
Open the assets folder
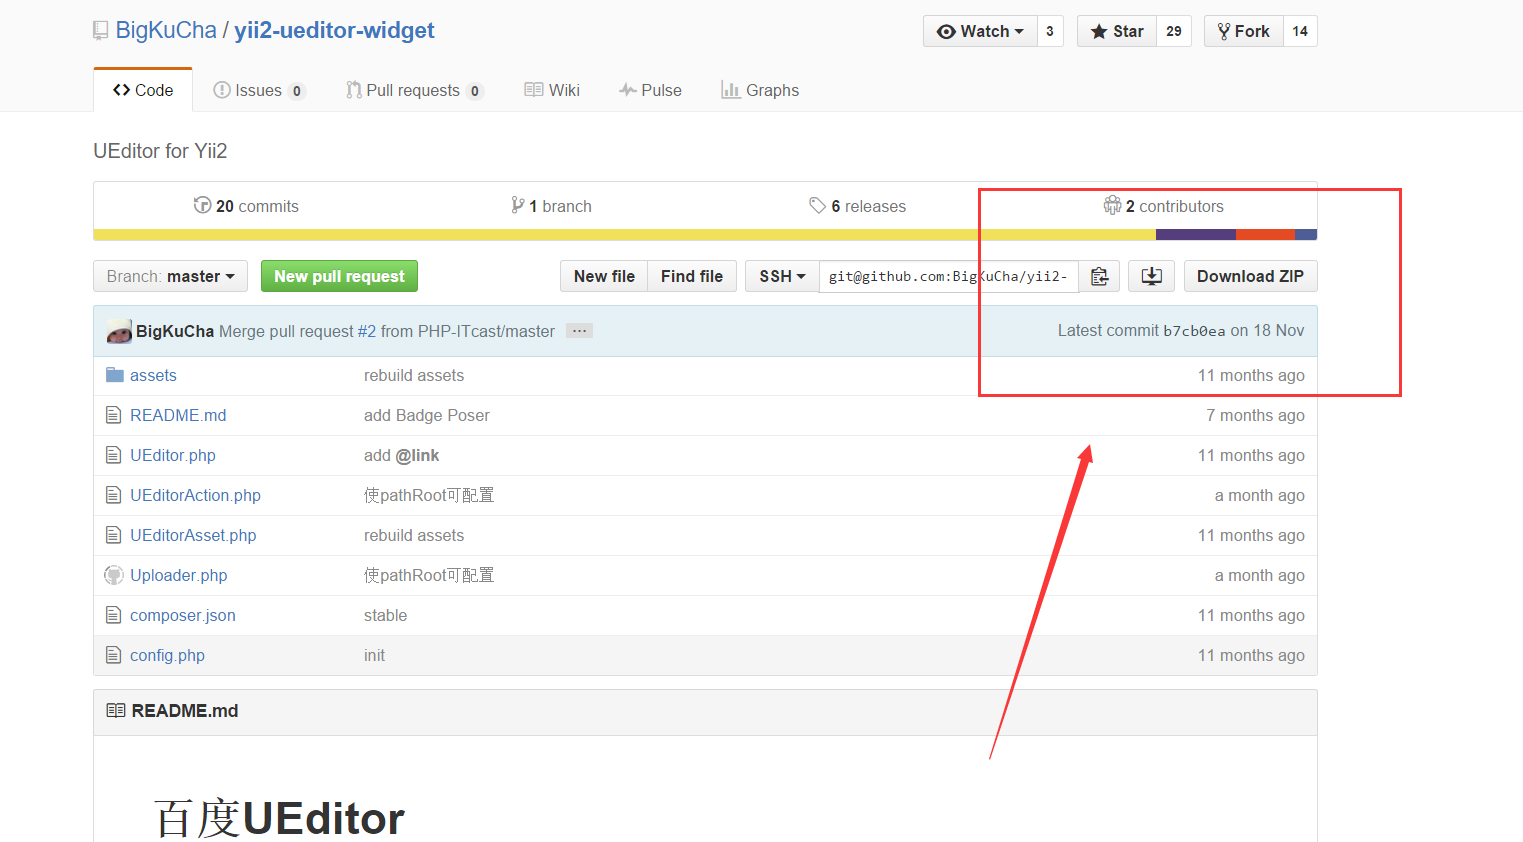[153, 375]
